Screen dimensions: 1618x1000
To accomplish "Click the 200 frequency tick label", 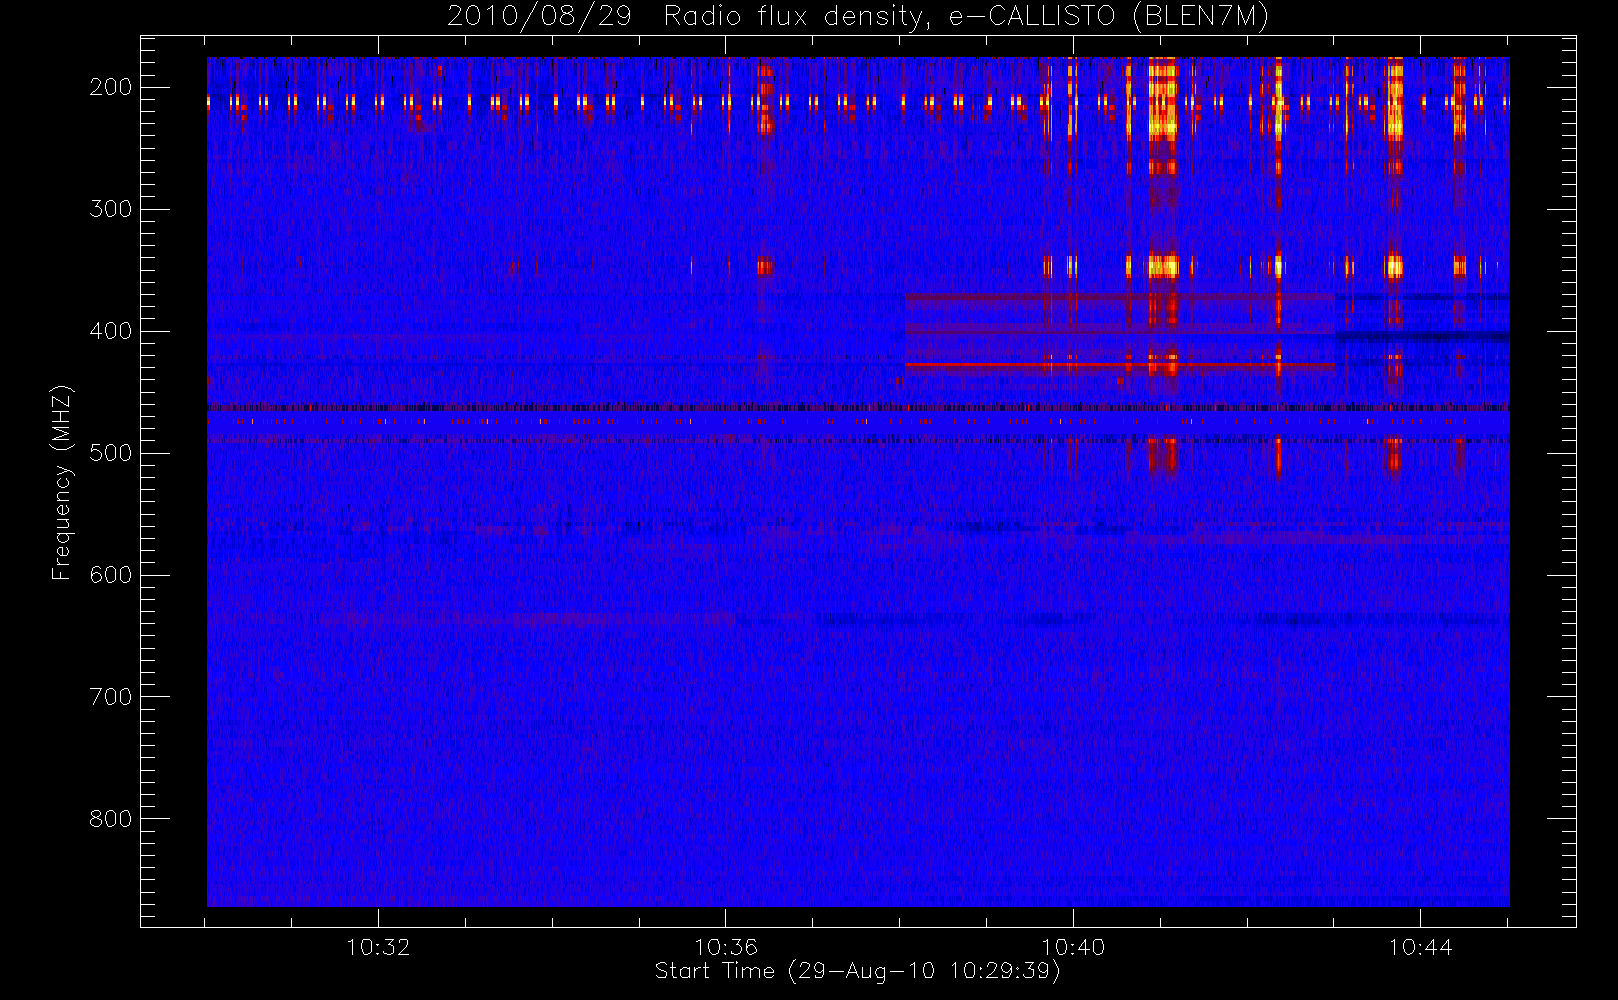I will (111, 87).
